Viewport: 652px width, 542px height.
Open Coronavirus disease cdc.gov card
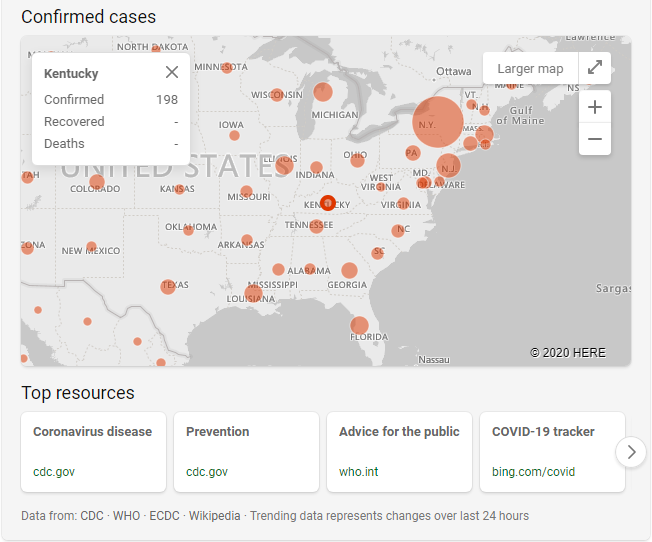point(93,452)
